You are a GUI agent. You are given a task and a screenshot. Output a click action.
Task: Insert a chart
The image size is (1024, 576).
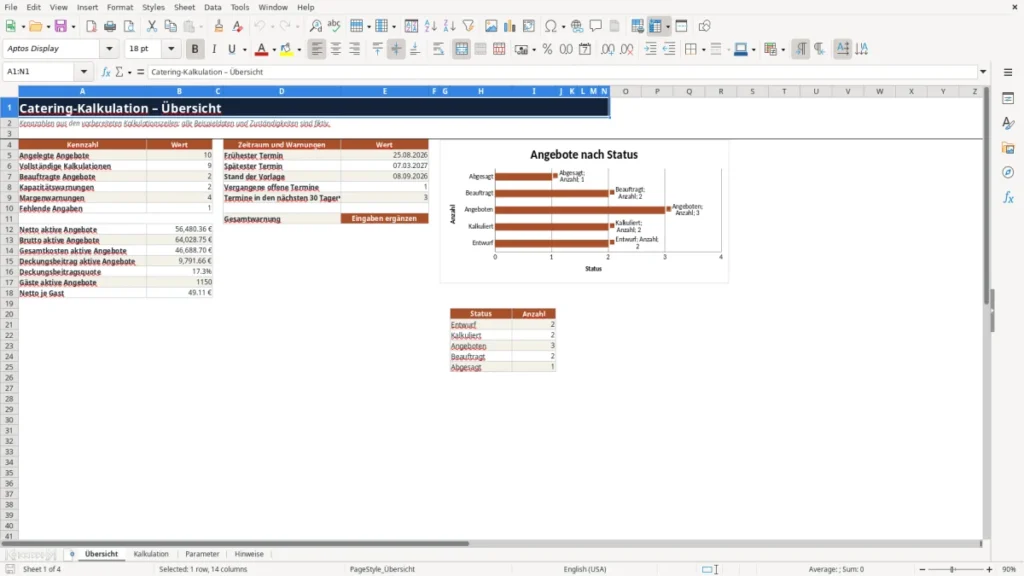(509, 26)
